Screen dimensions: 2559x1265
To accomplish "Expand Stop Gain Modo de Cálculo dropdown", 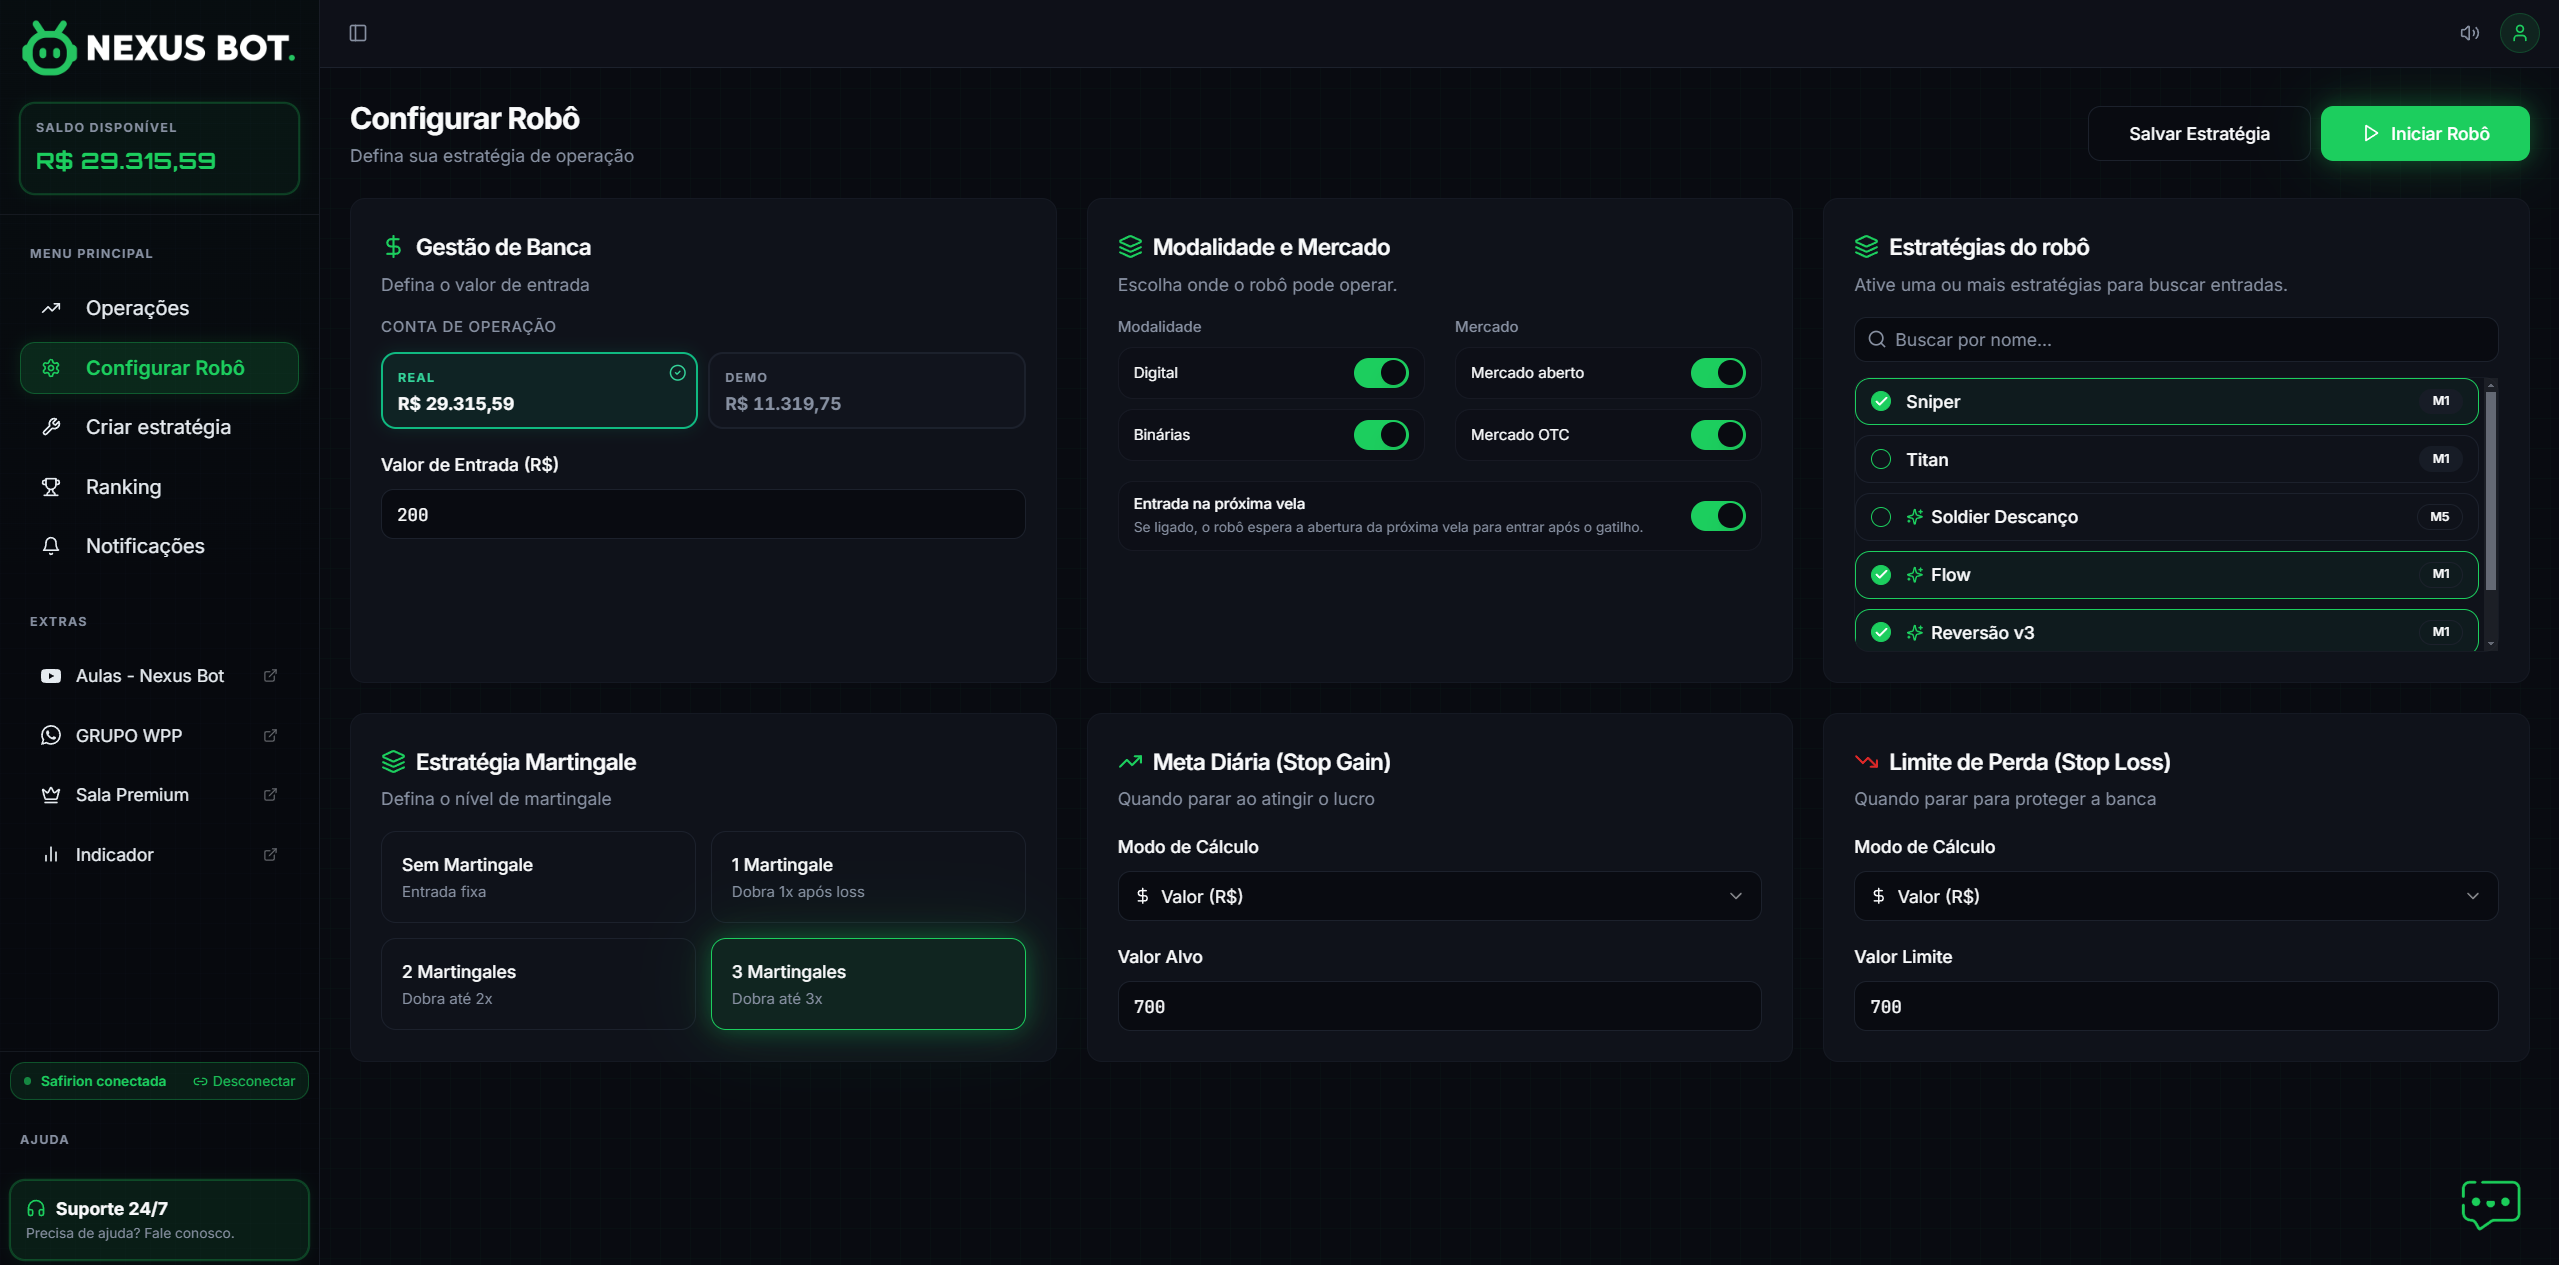I will 1438,896.
